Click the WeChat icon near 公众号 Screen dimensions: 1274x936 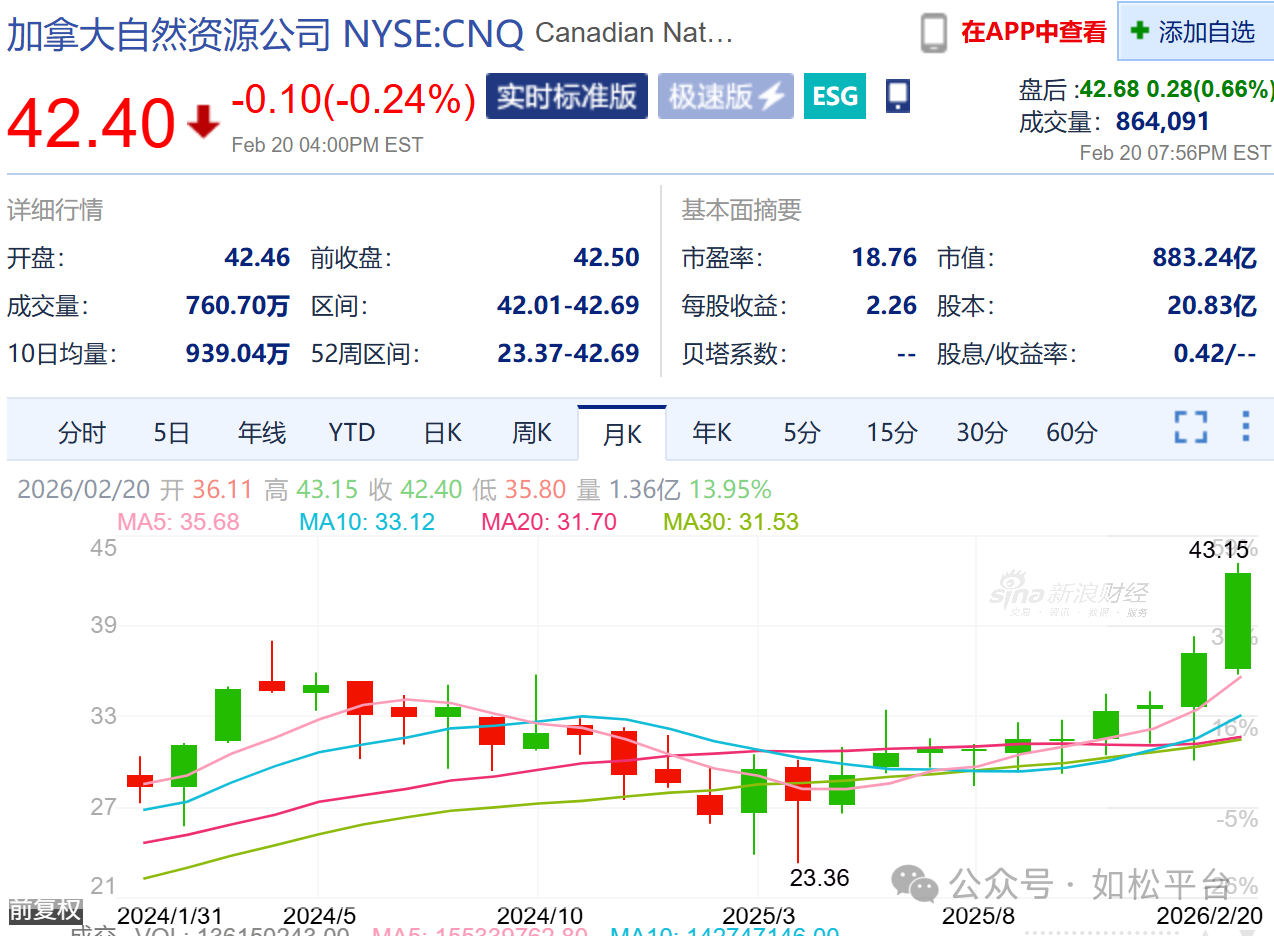click(914, 884)
